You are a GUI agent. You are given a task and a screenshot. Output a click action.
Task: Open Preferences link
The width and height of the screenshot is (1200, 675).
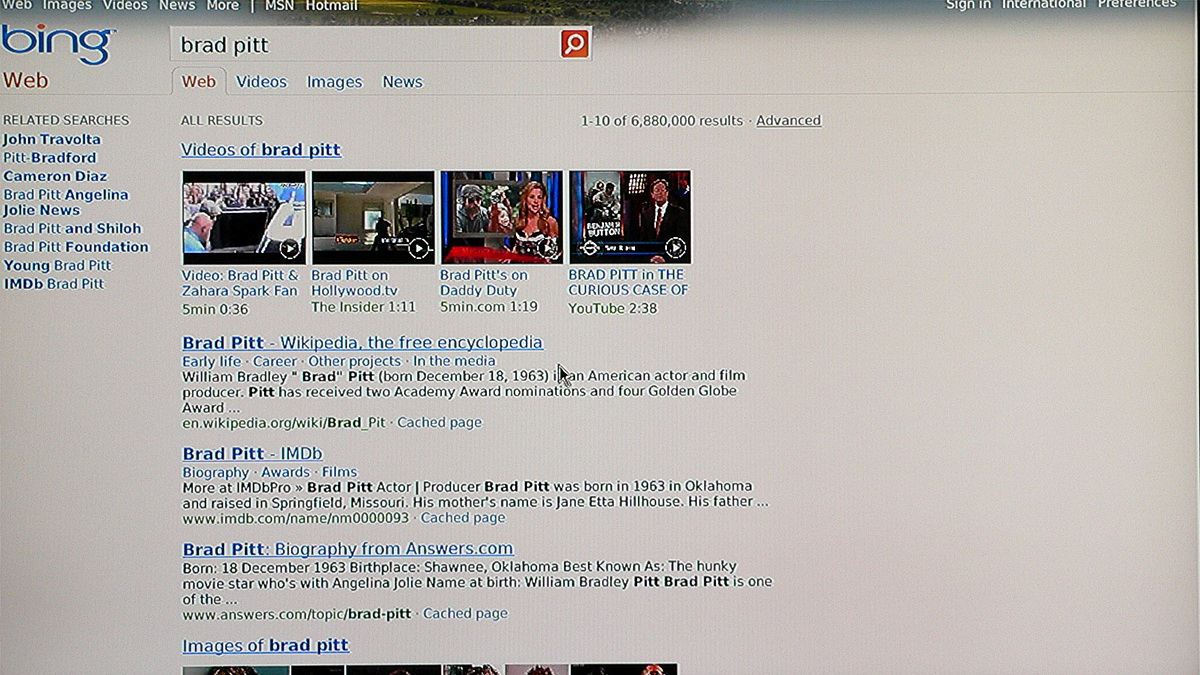(1137, 5)
